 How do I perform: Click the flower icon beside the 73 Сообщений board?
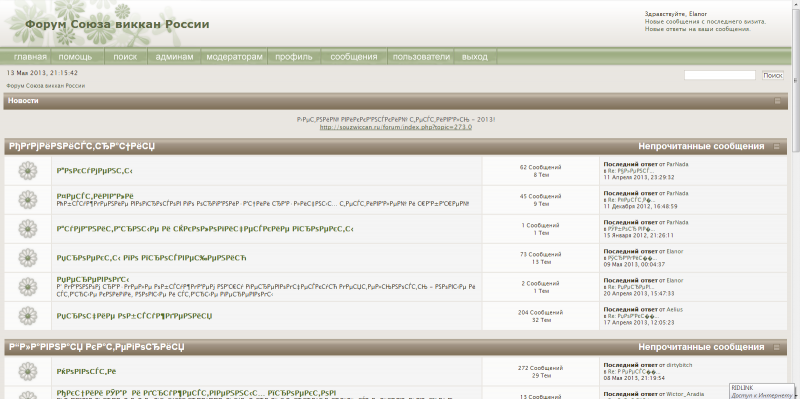click(x=28, y=258)
